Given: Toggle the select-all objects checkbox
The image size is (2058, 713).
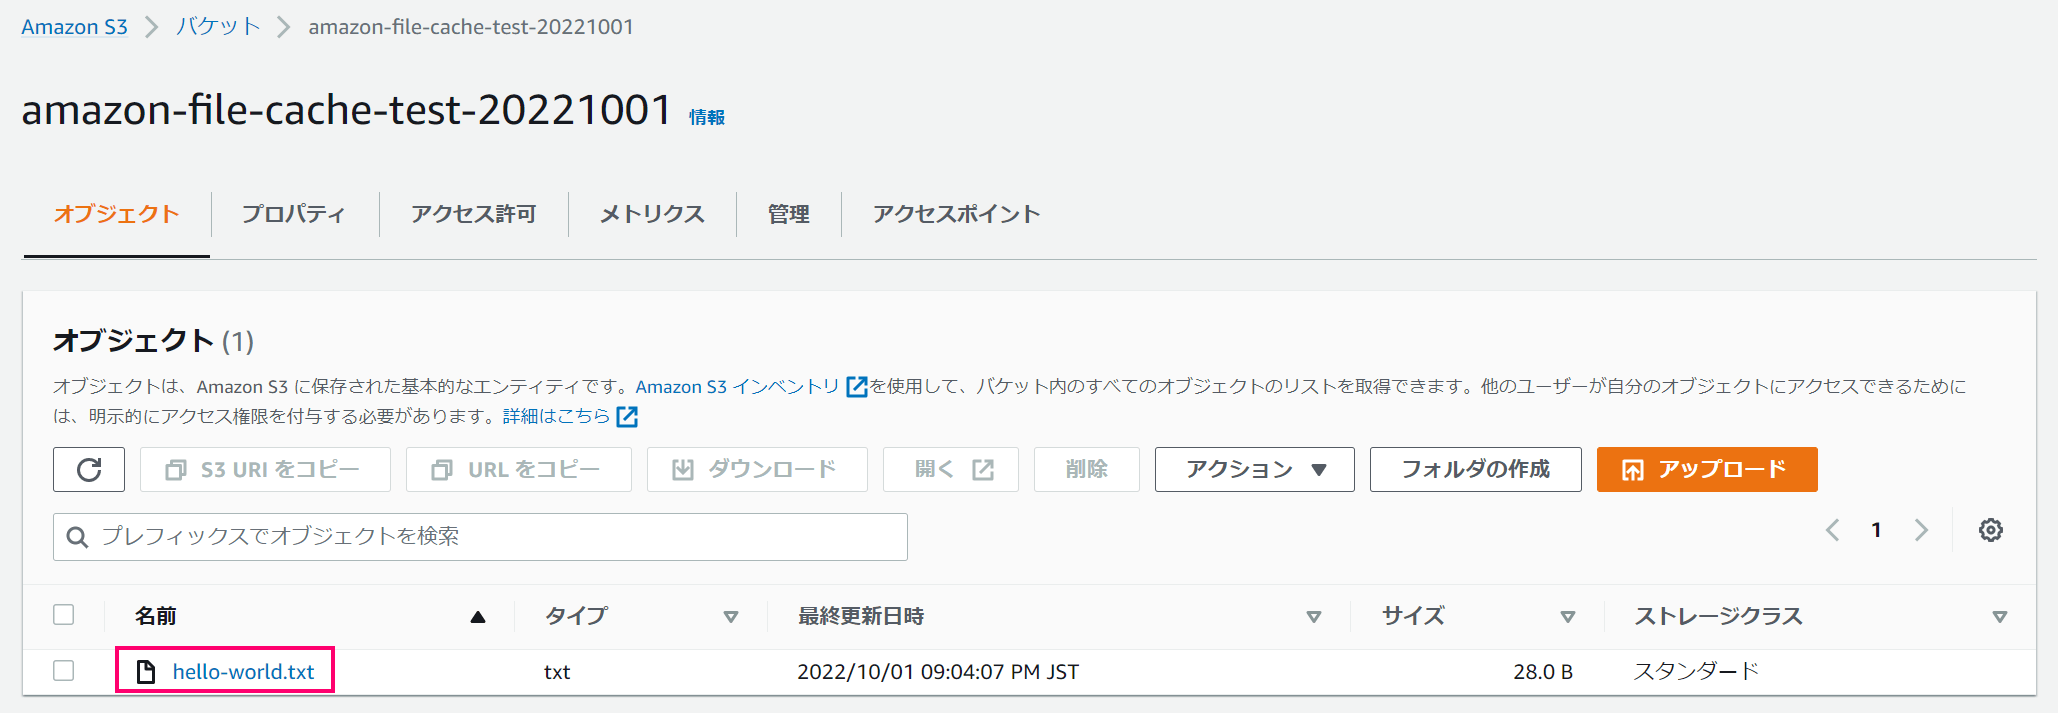Looking at the screenshot, I should tap(64, 615).
